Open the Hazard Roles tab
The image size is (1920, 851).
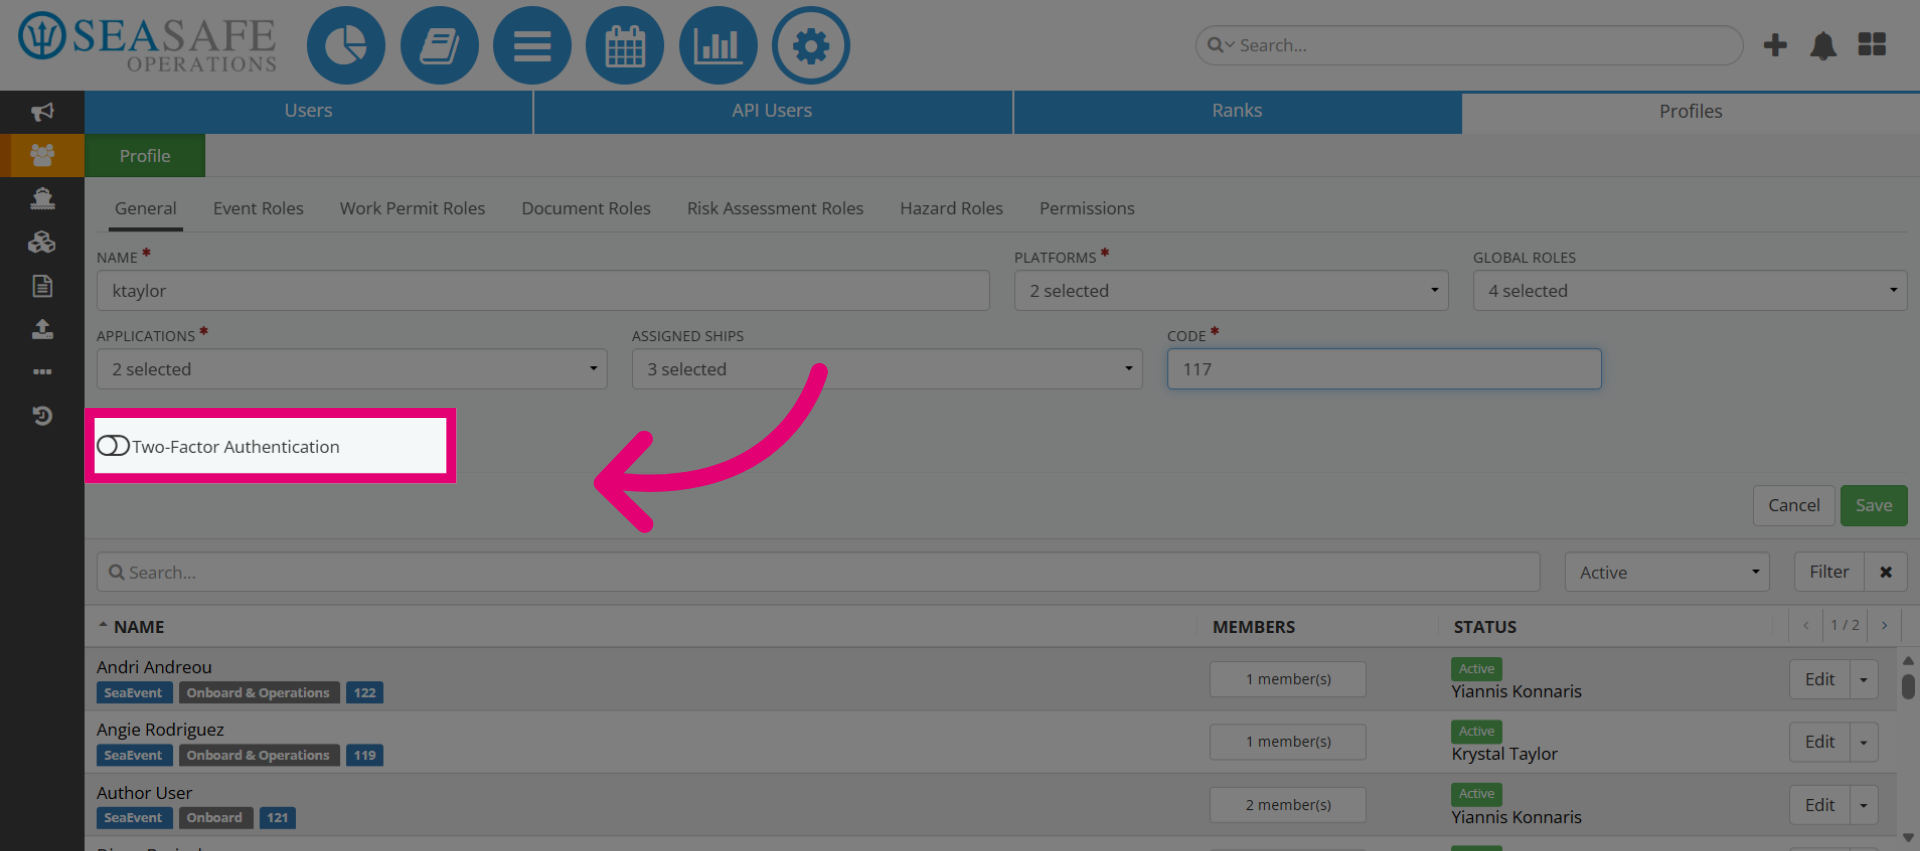951,208
